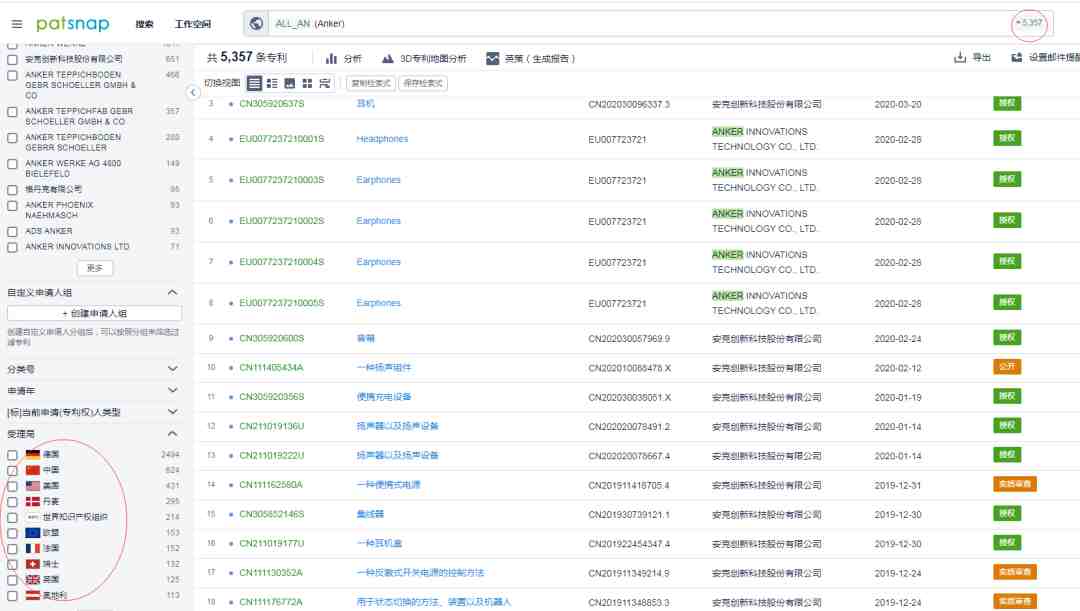The width and height of the screenshot is (1080, 611).
Task: Open the 搜索 top navigation menu
Action: pos(145,24)
